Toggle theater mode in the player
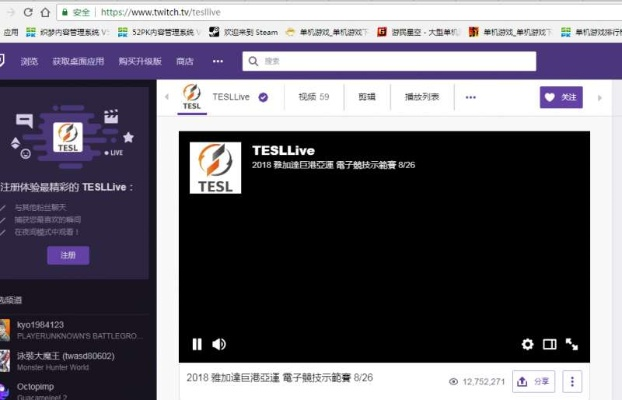Viewport: 622px width, 400px height. 549,344
